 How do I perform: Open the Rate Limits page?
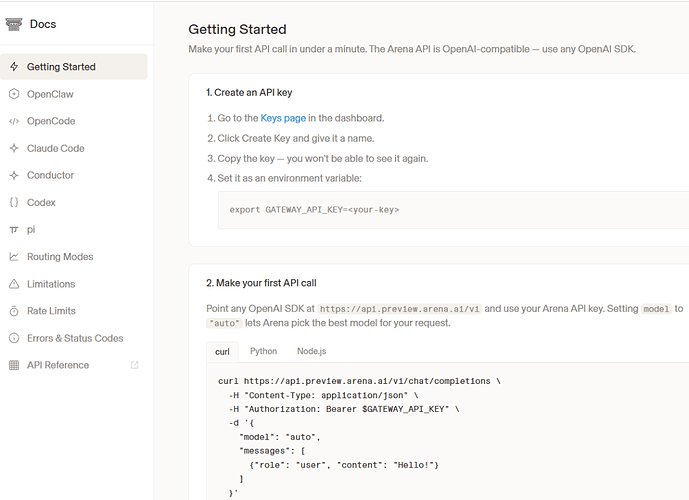74,311
